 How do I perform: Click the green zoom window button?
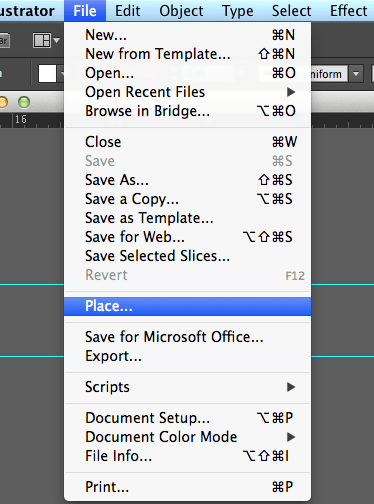(x=24, y=102)
